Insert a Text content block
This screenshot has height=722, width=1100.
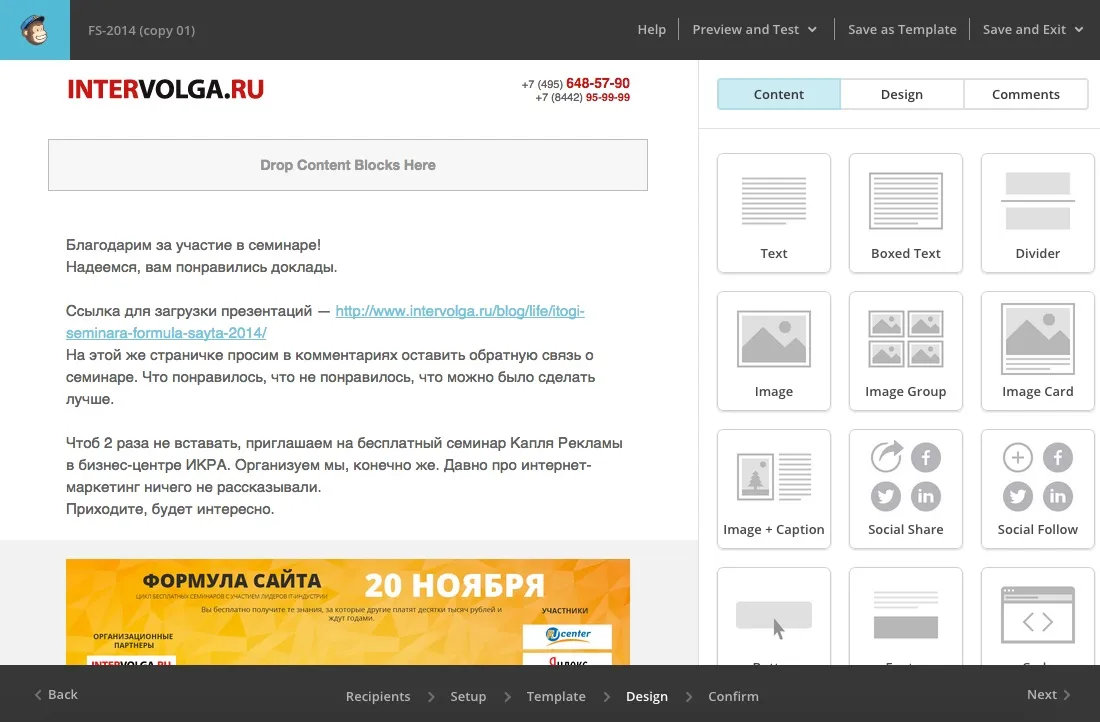(773, 212)
